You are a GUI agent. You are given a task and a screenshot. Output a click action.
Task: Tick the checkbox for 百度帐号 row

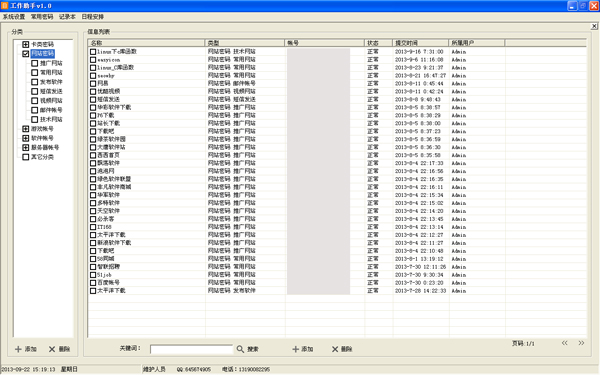[x=93, y=283]
